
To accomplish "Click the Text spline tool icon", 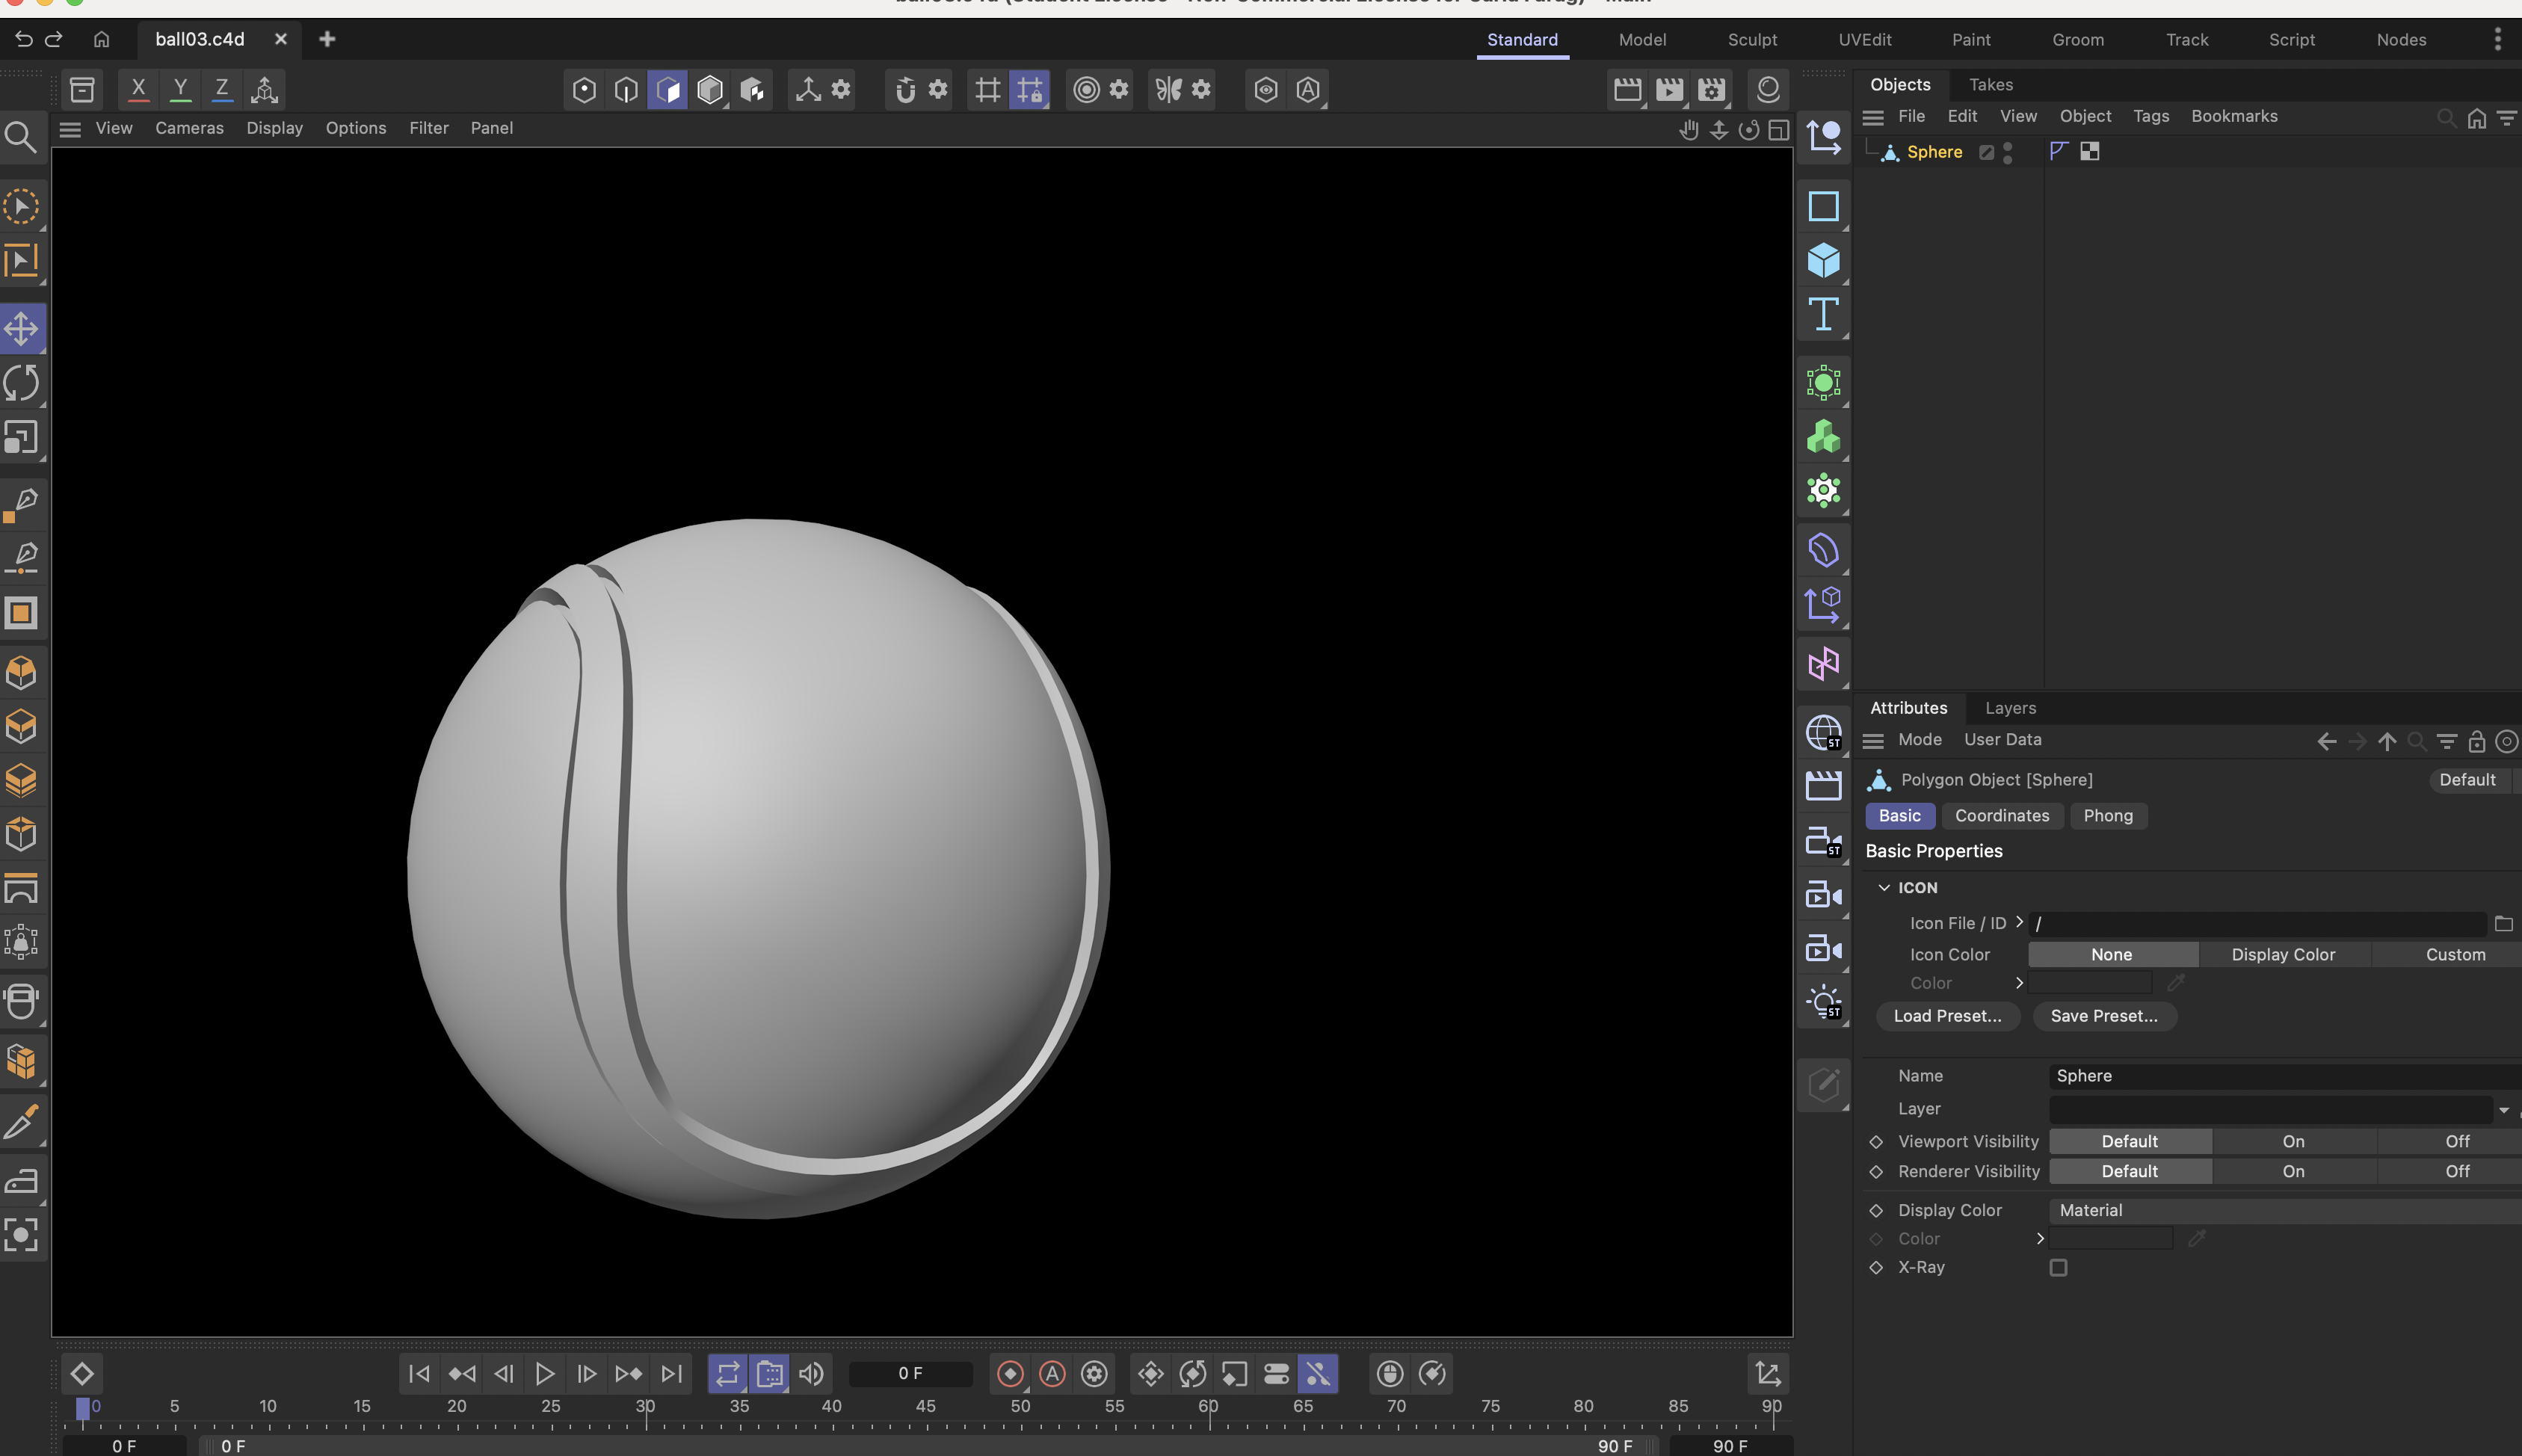I will click(x=1823, y=315).
